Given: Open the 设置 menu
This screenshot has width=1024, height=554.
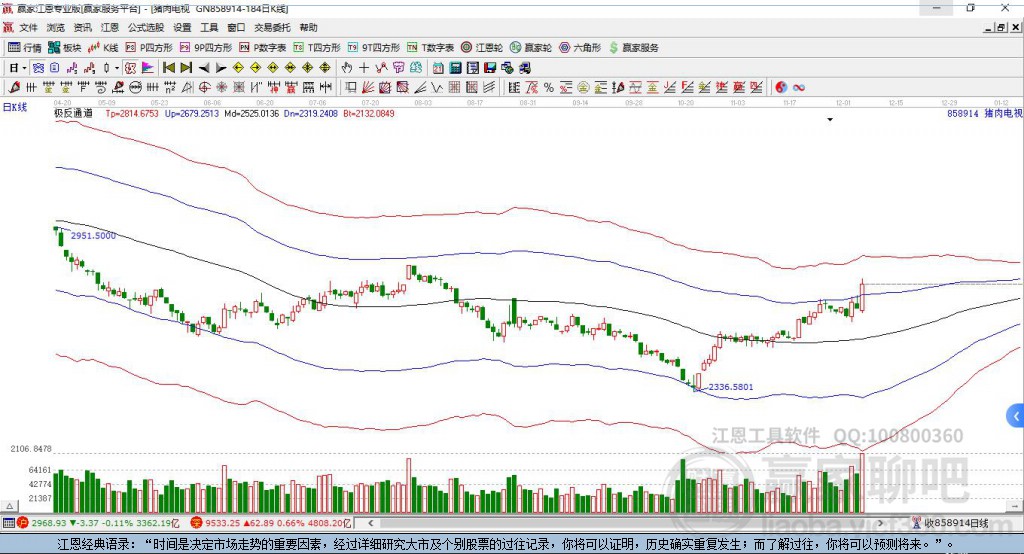Looking at the screenshot, I should 182,27.
